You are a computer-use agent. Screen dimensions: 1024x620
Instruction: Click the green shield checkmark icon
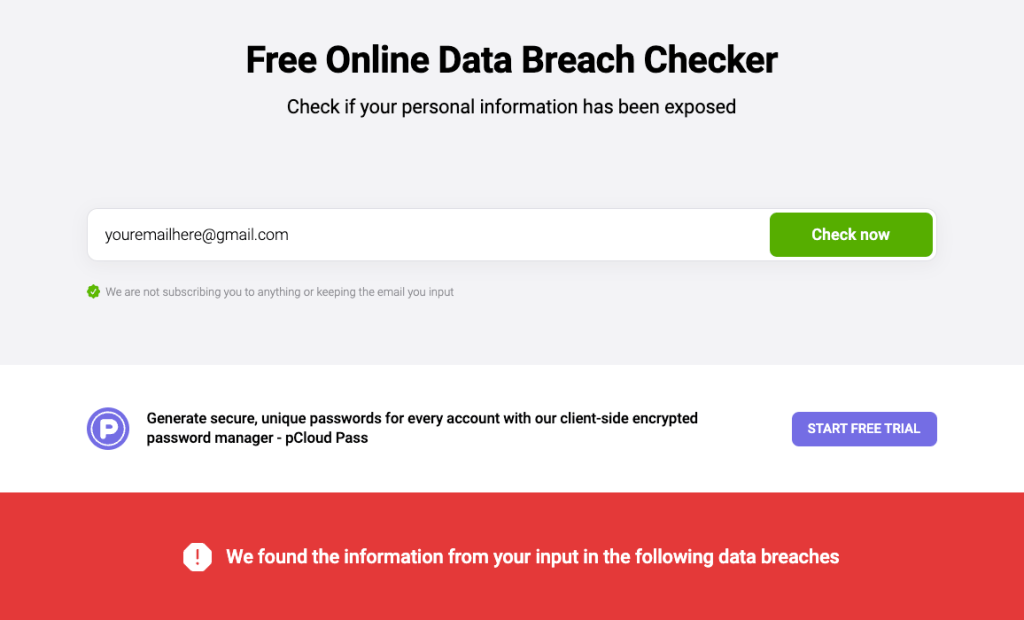click(x=93, y=292)
